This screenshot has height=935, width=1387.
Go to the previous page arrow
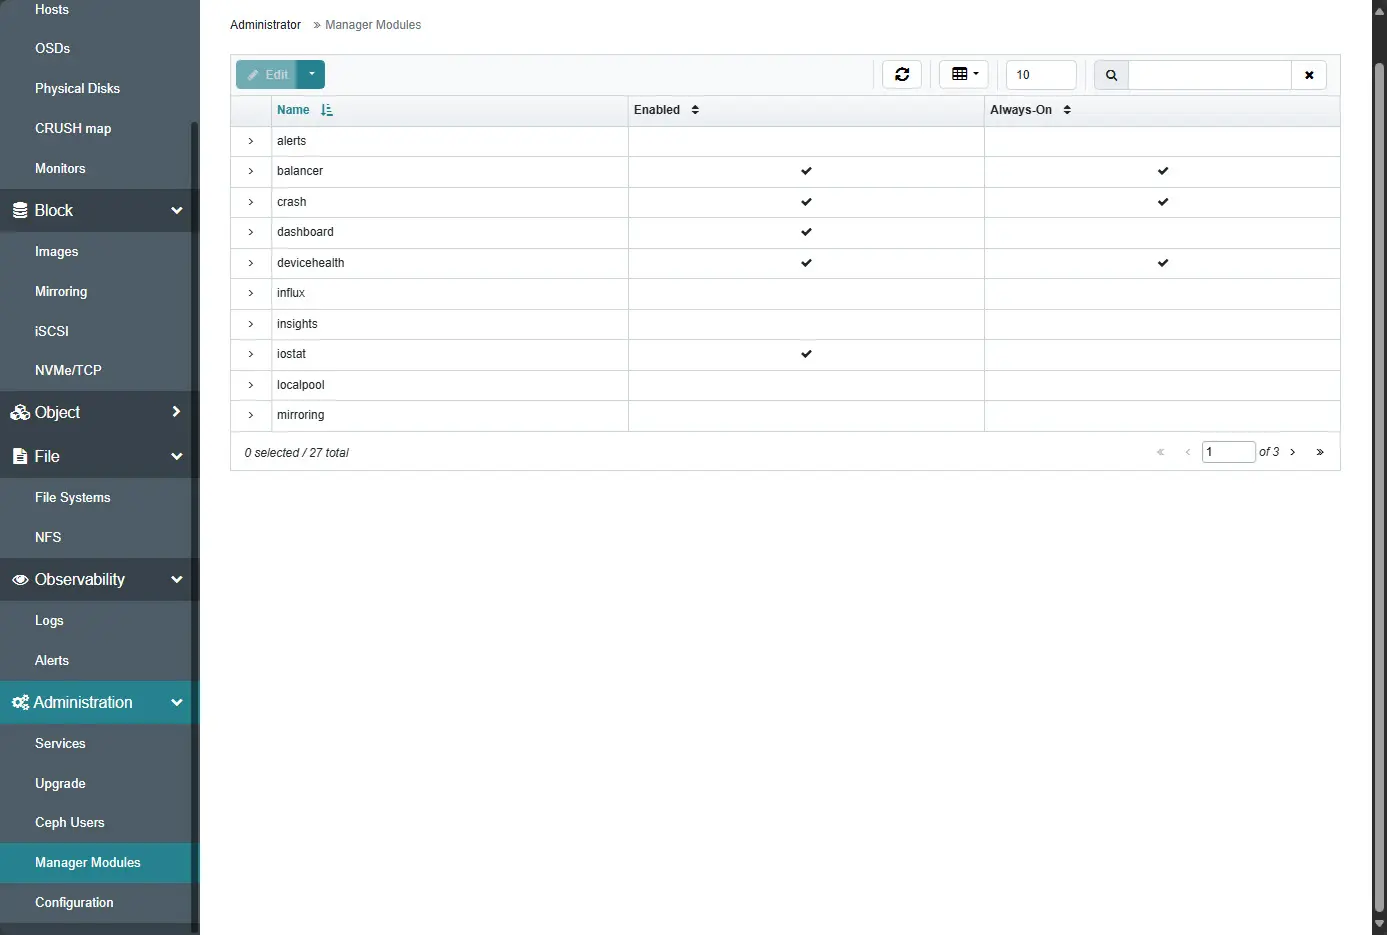tap(1188, 452)
